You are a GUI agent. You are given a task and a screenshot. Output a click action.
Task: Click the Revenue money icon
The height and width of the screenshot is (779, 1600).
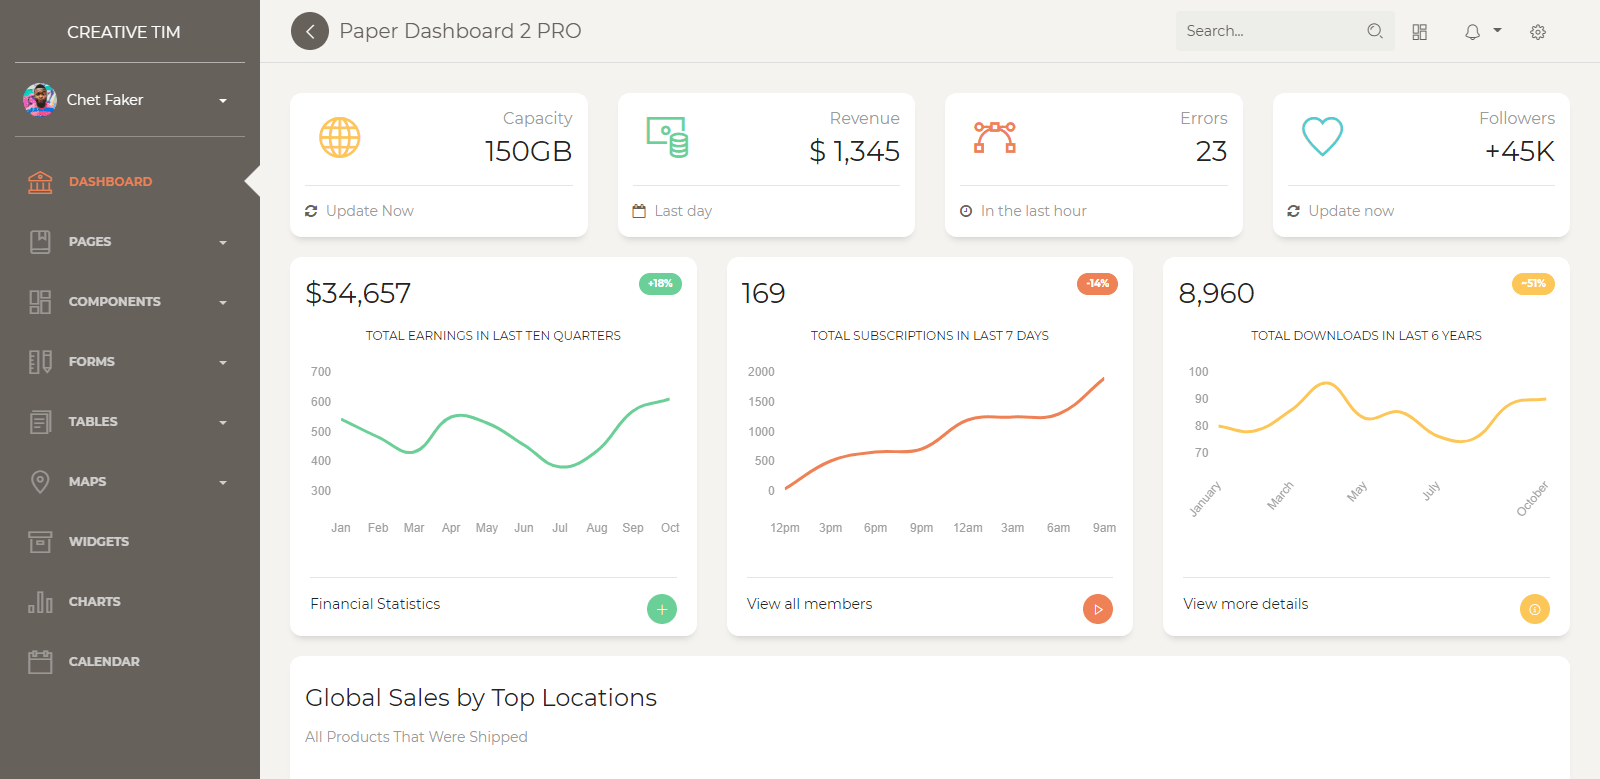click(667, 137)
